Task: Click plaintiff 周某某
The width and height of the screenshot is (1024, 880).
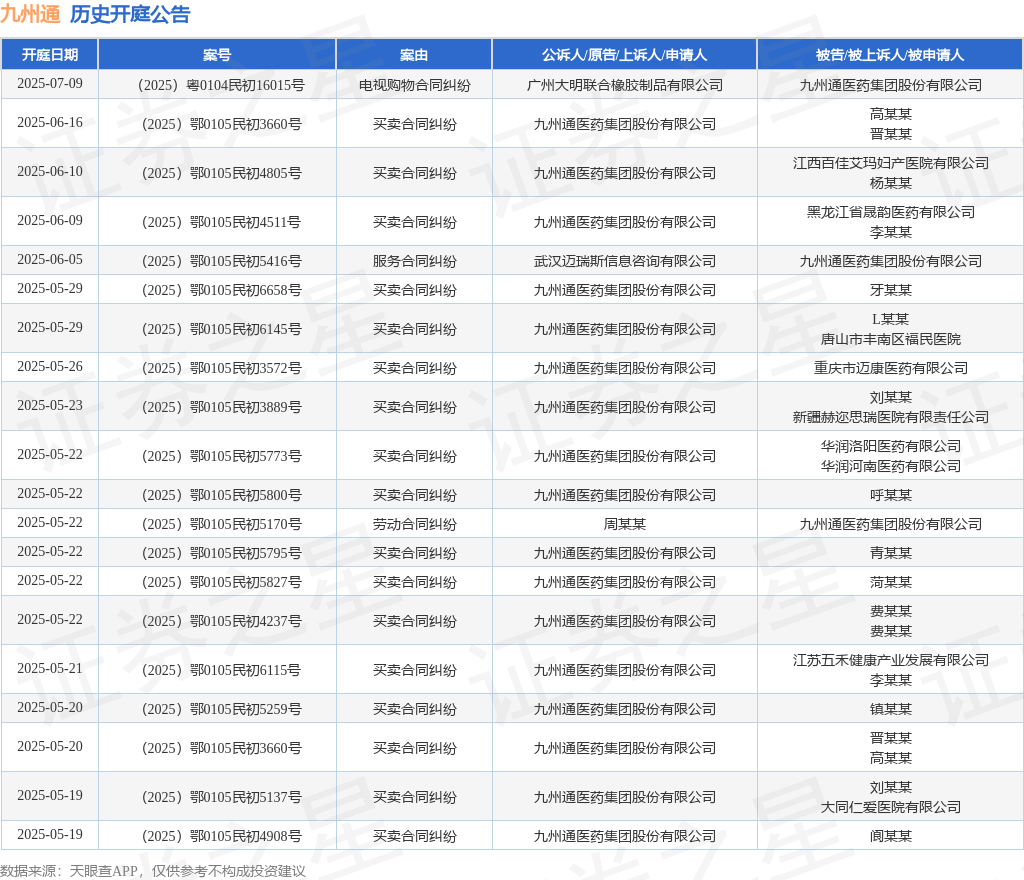Action: coord(625,524)
